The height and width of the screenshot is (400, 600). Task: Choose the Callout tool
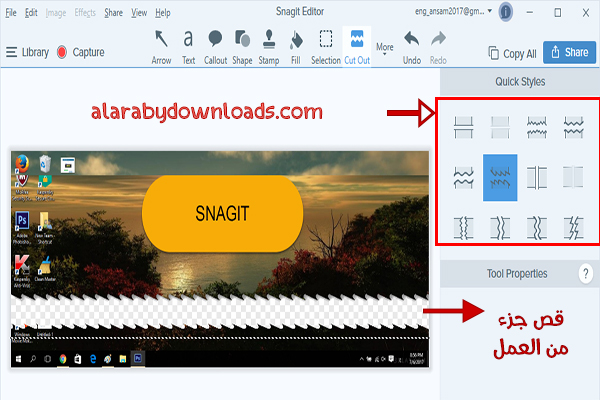[x=215, y=47]
